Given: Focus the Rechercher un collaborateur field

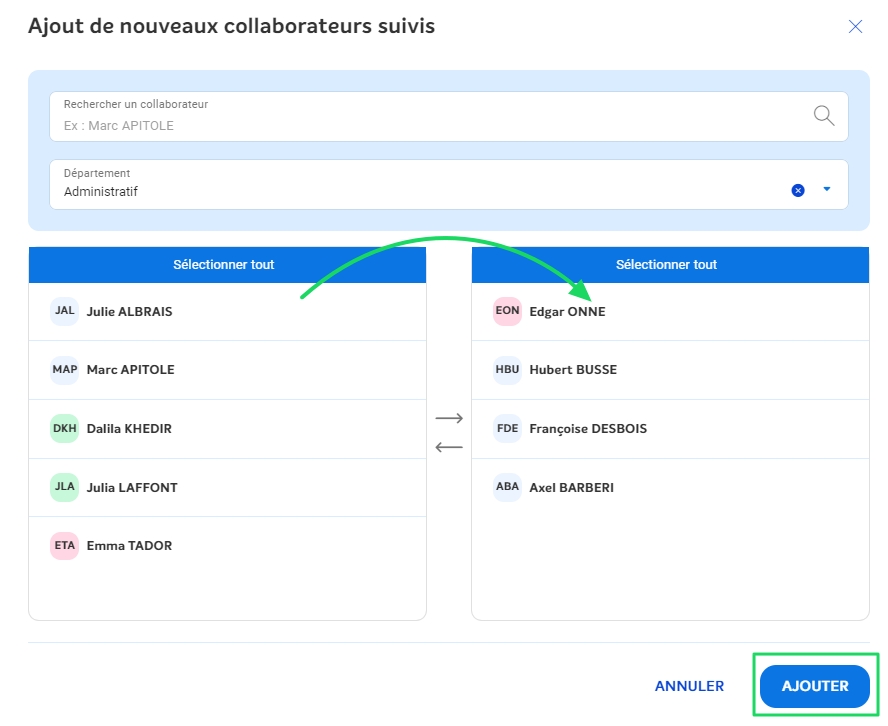Looking at the screenshot, I should click(449, 116).
